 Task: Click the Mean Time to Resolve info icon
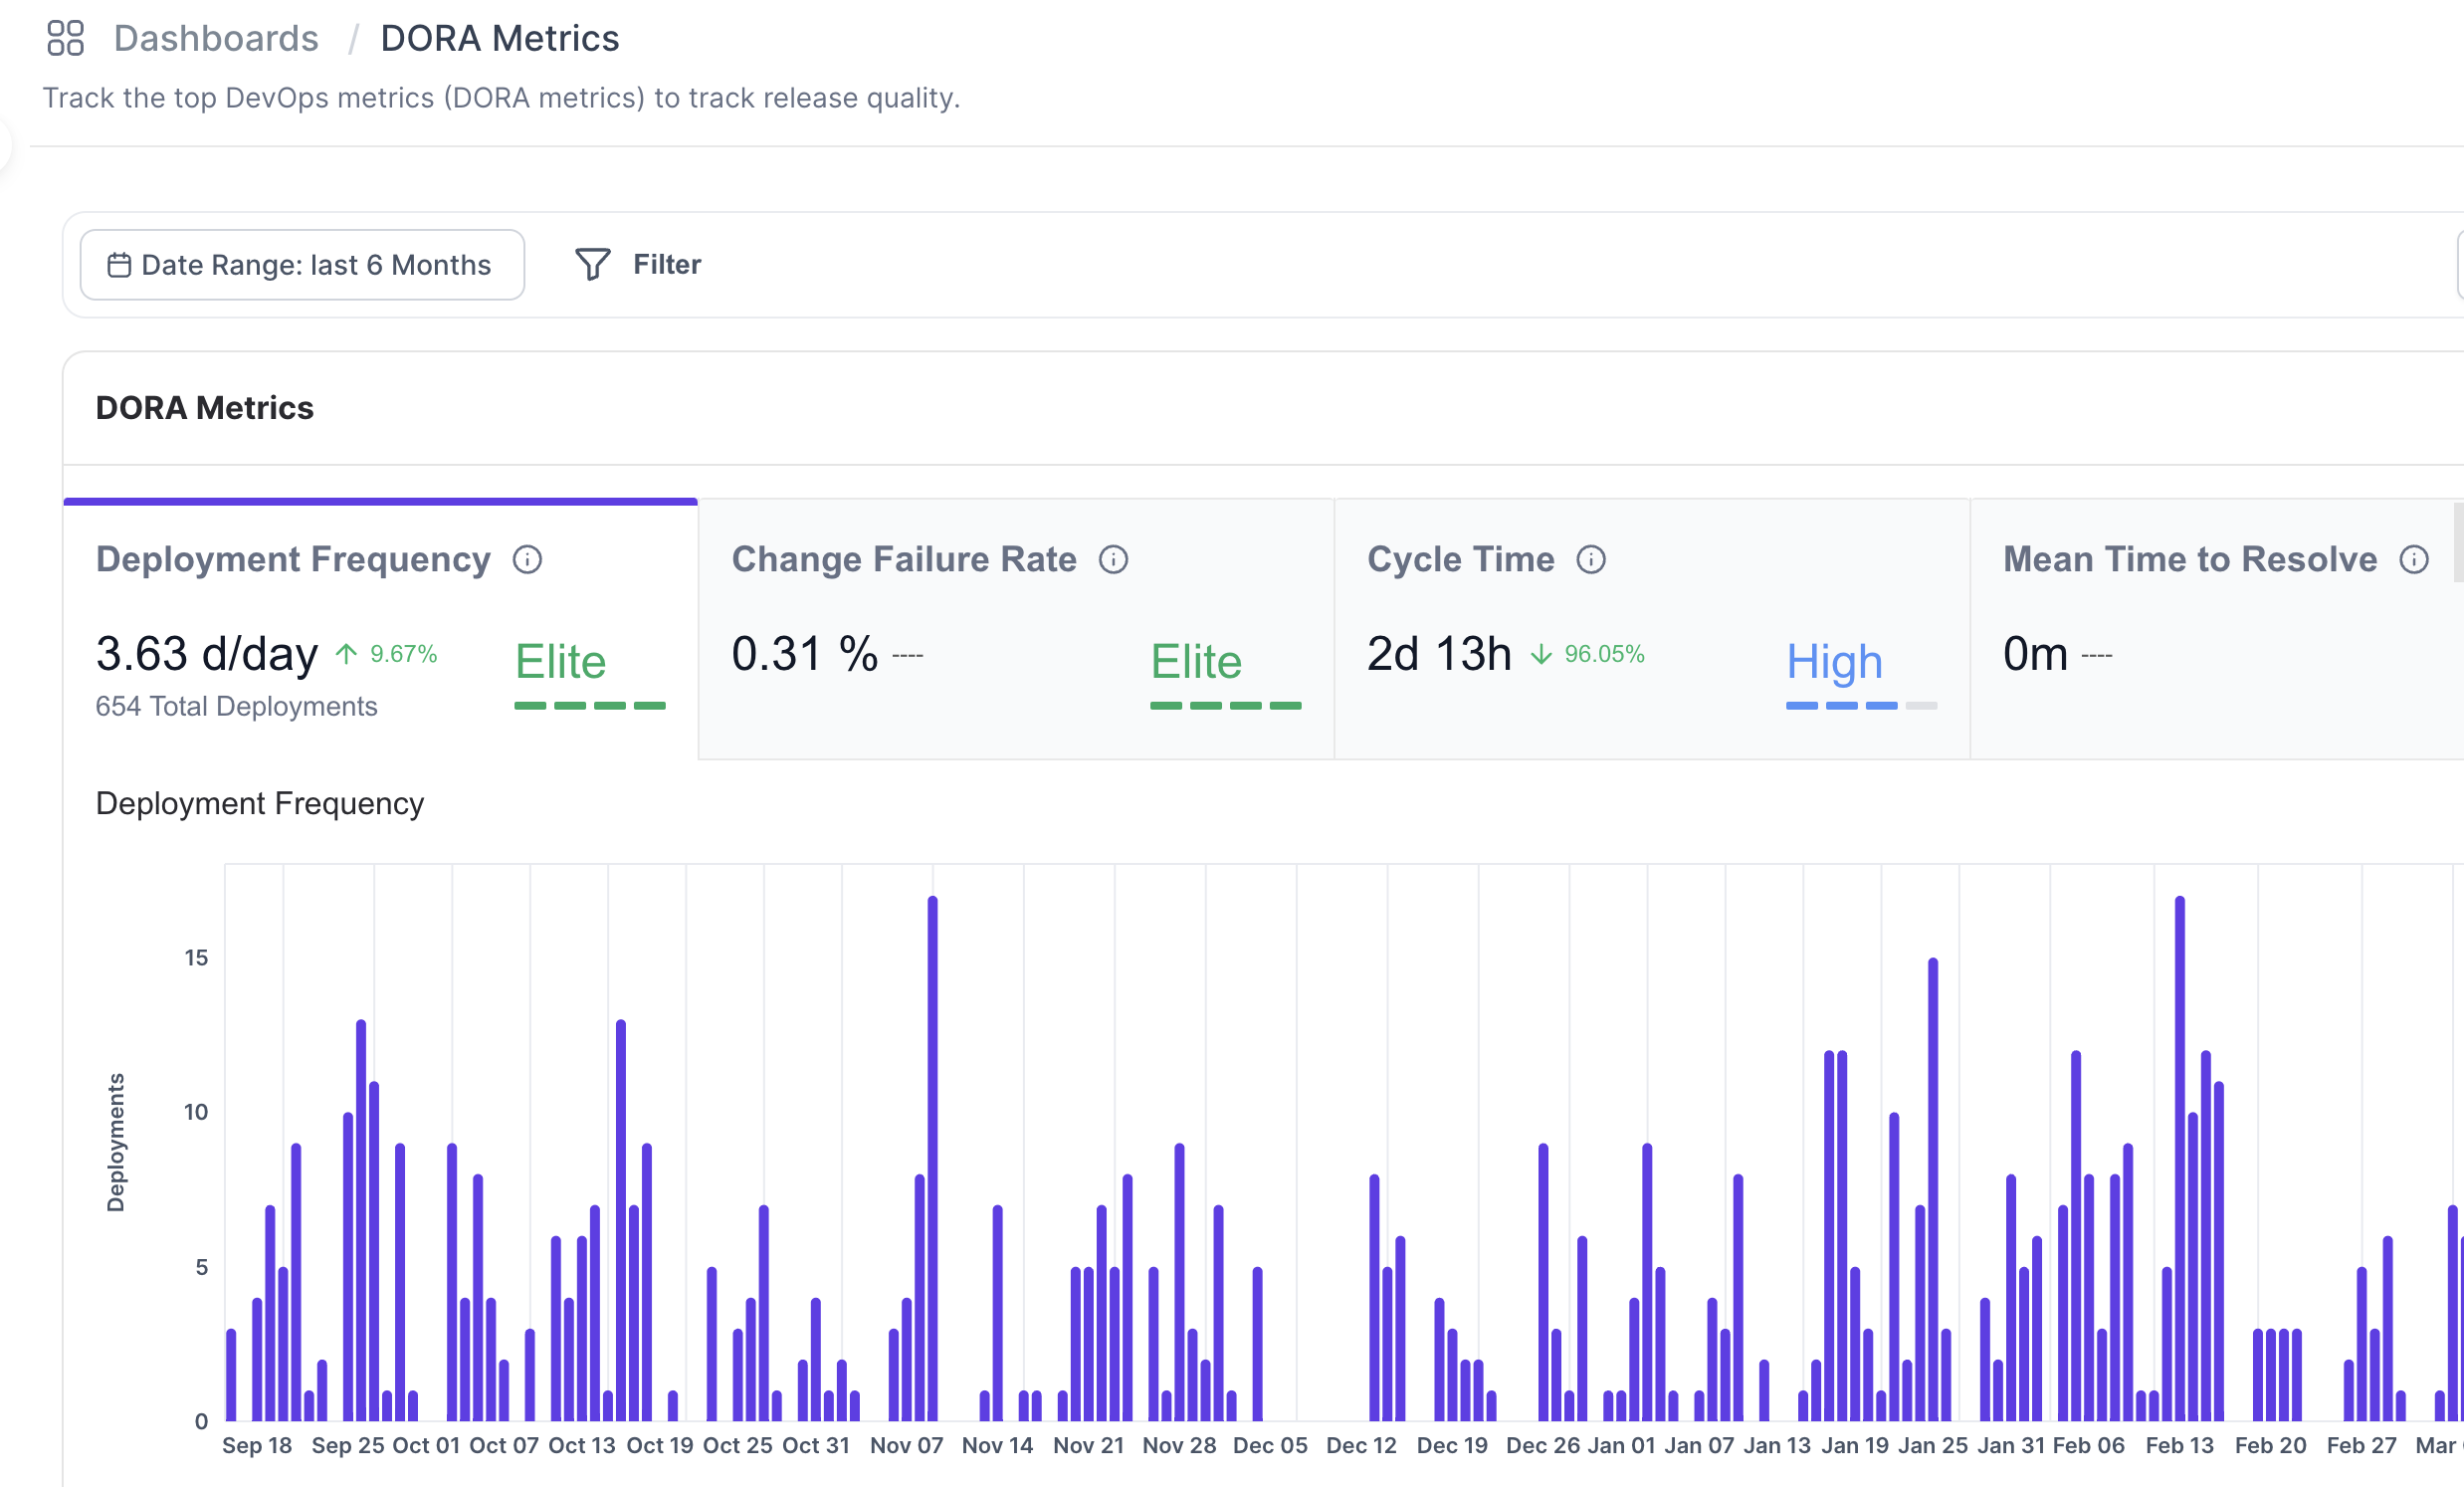point(2414,560)
